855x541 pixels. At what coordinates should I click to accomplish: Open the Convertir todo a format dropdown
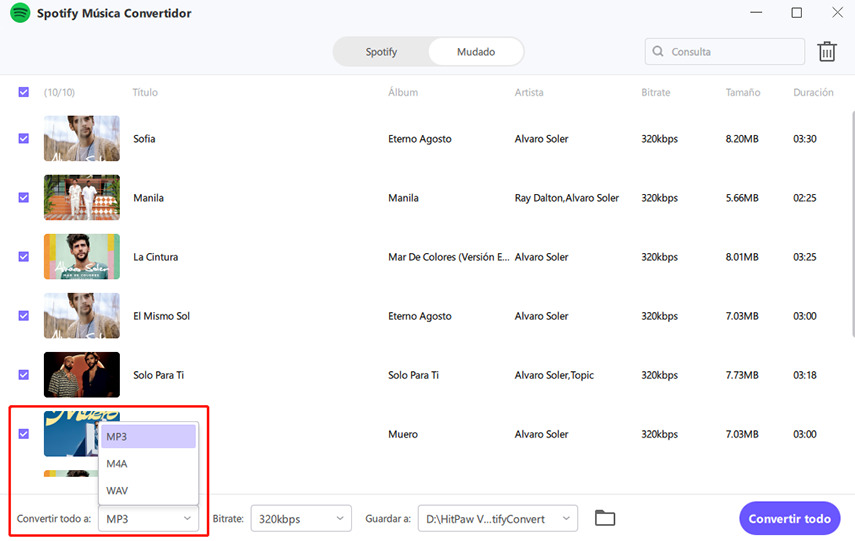(148, 518)
